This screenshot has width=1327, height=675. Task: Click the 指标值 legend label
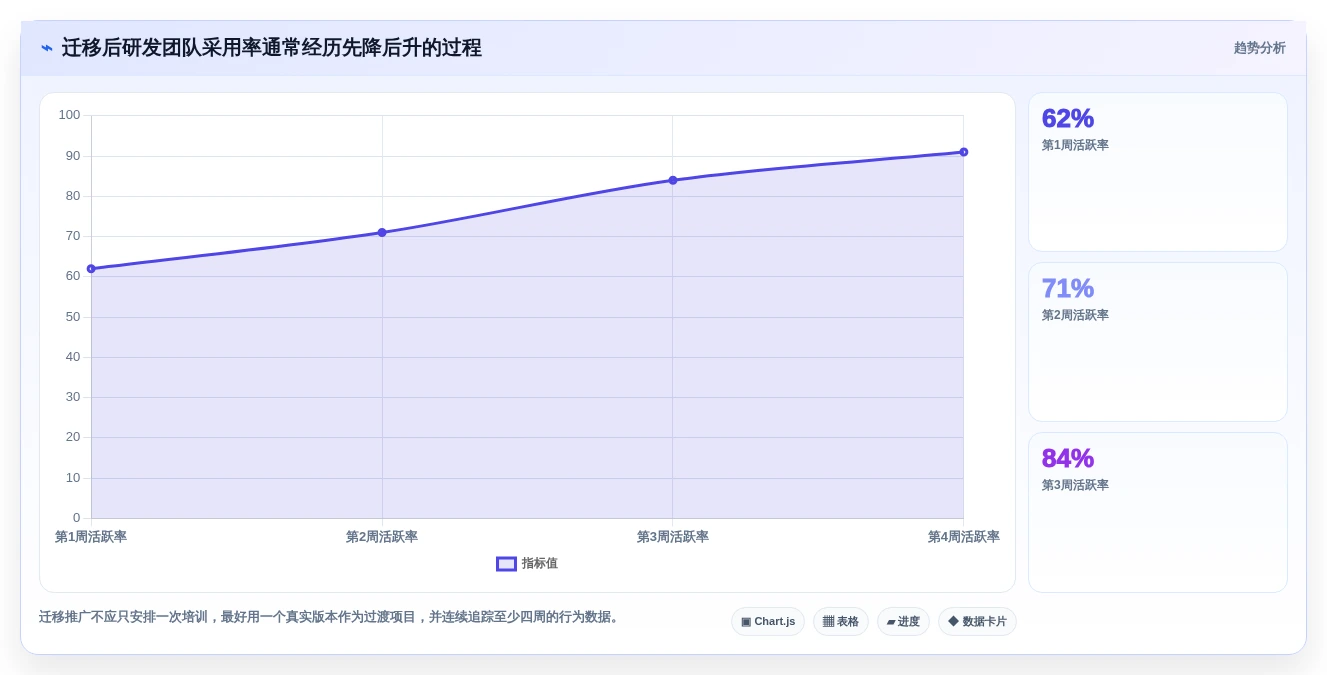click(540, 564)
